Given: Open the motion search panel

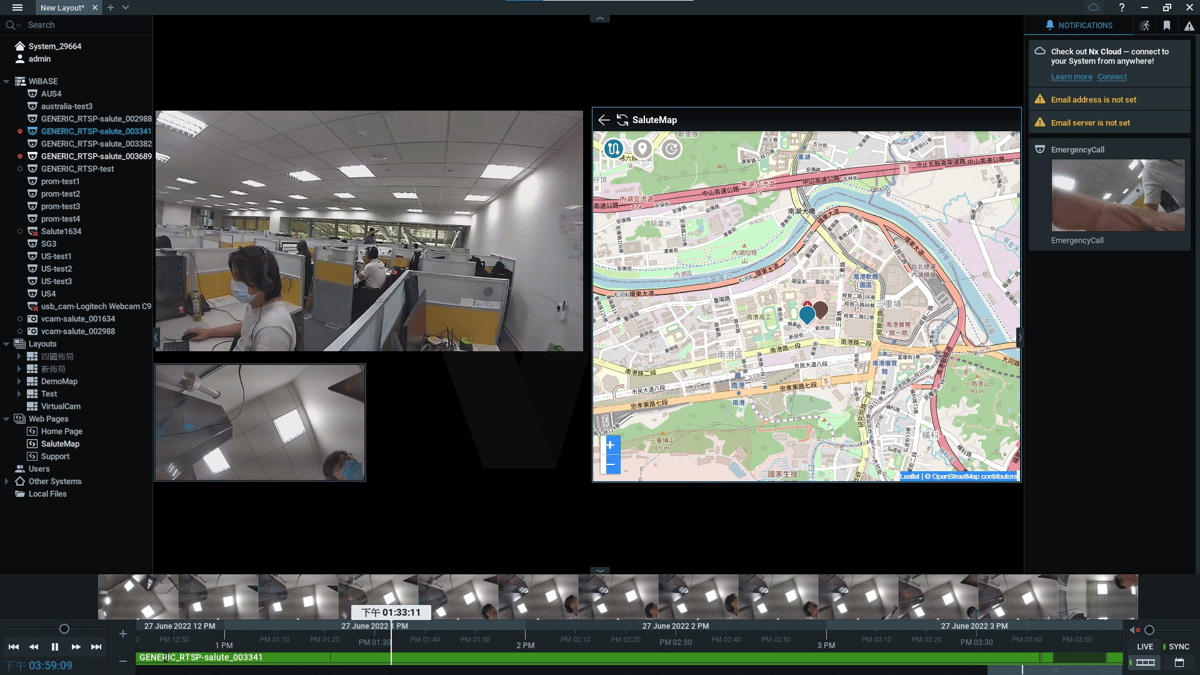Looking at the screenshot, I should (x=1144, y=25).
